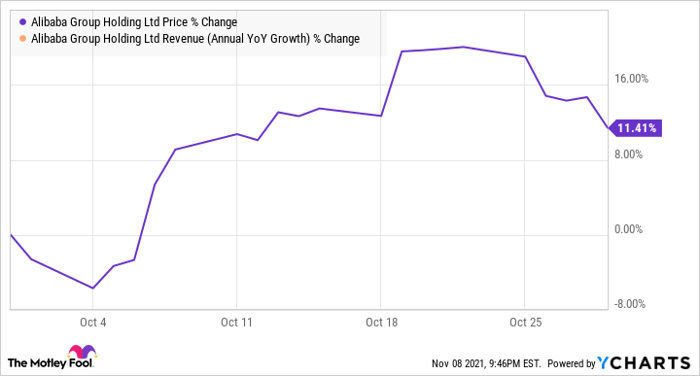Screen dimensions: 700x376
Task: Click the price line peak after Oct 18
Action: (463, 47)
